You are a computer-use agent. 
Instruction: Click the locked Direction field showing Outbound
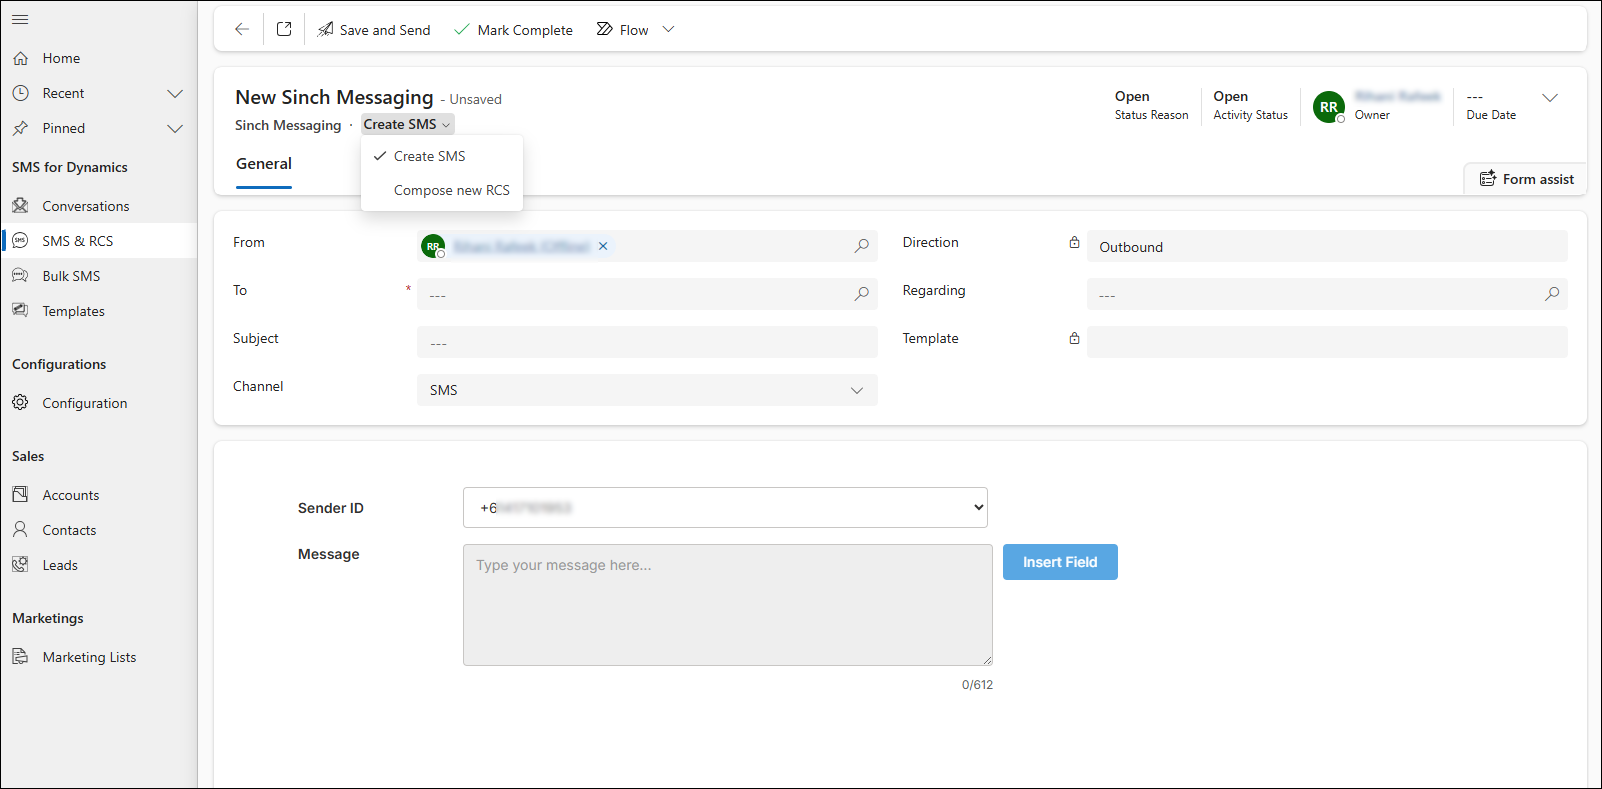pyautogui.click(x=1327, y=246)
